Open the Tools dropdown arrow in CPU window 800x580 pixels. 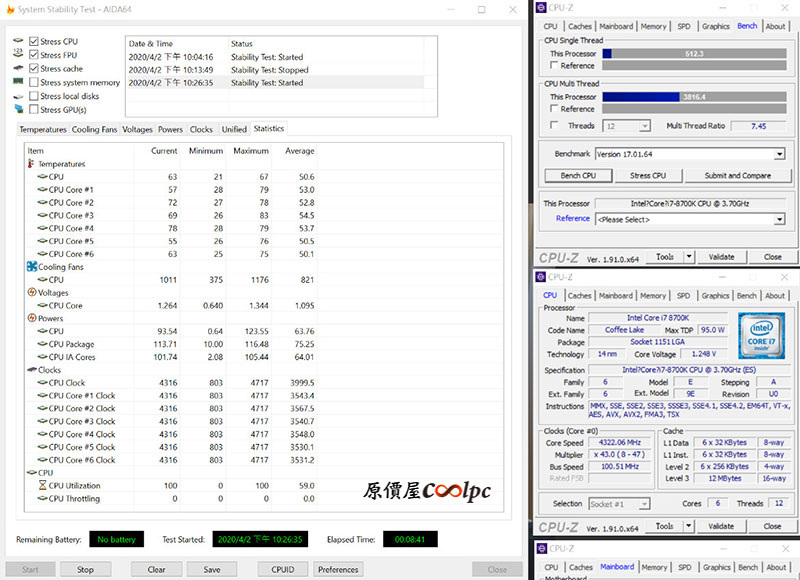[x=689, y=526]
